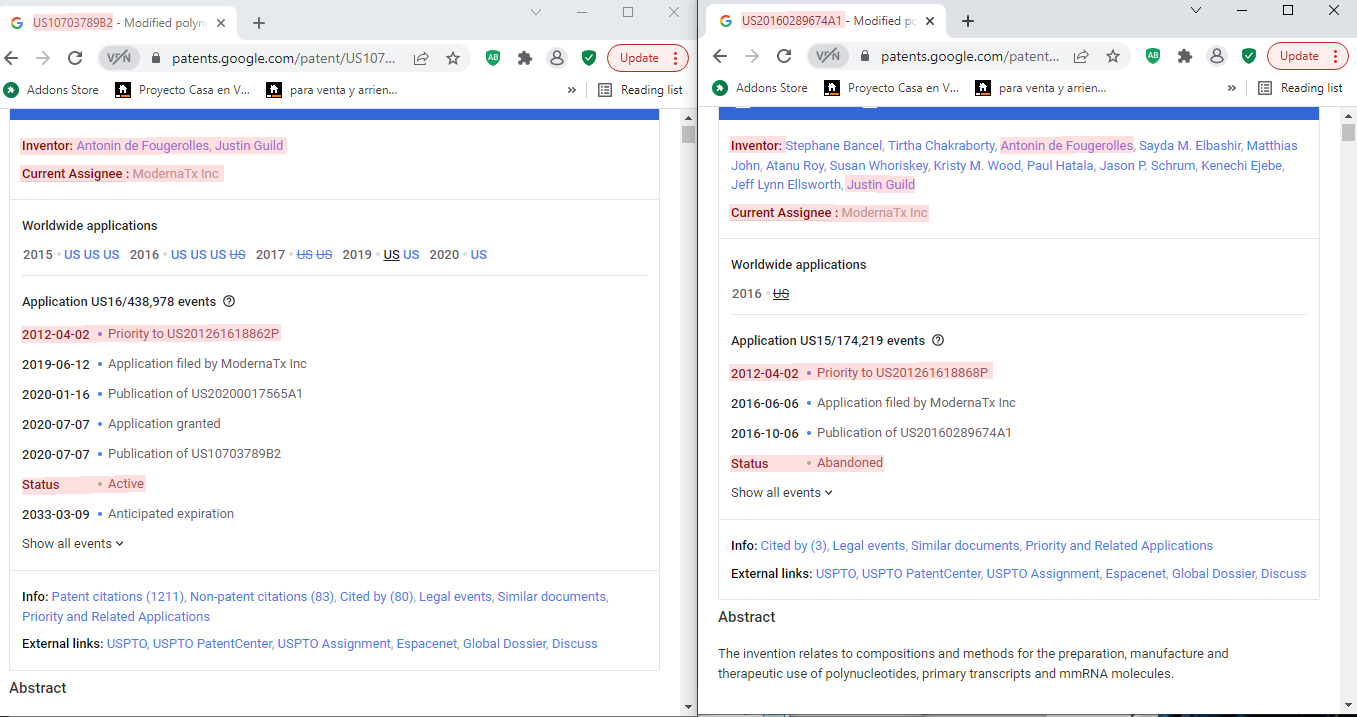Bookmark page with star icon in left browser
The height and width of the screenshot is (717, 1357).
coord(453,58)
